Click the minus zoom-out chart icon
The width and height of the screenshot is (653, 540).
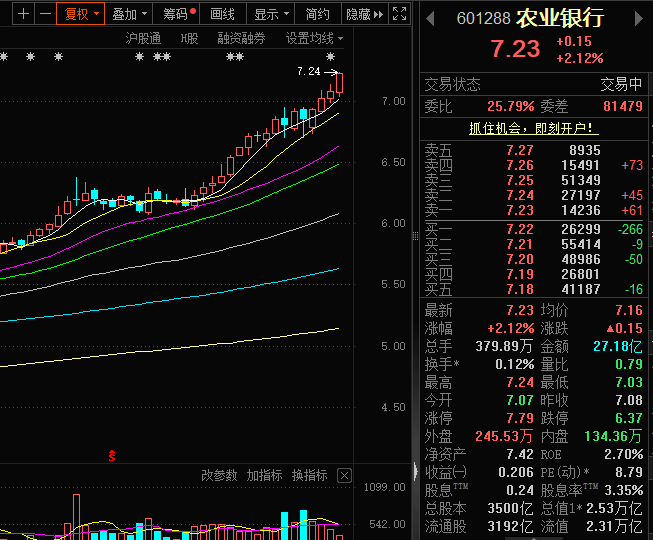[45, 14]
